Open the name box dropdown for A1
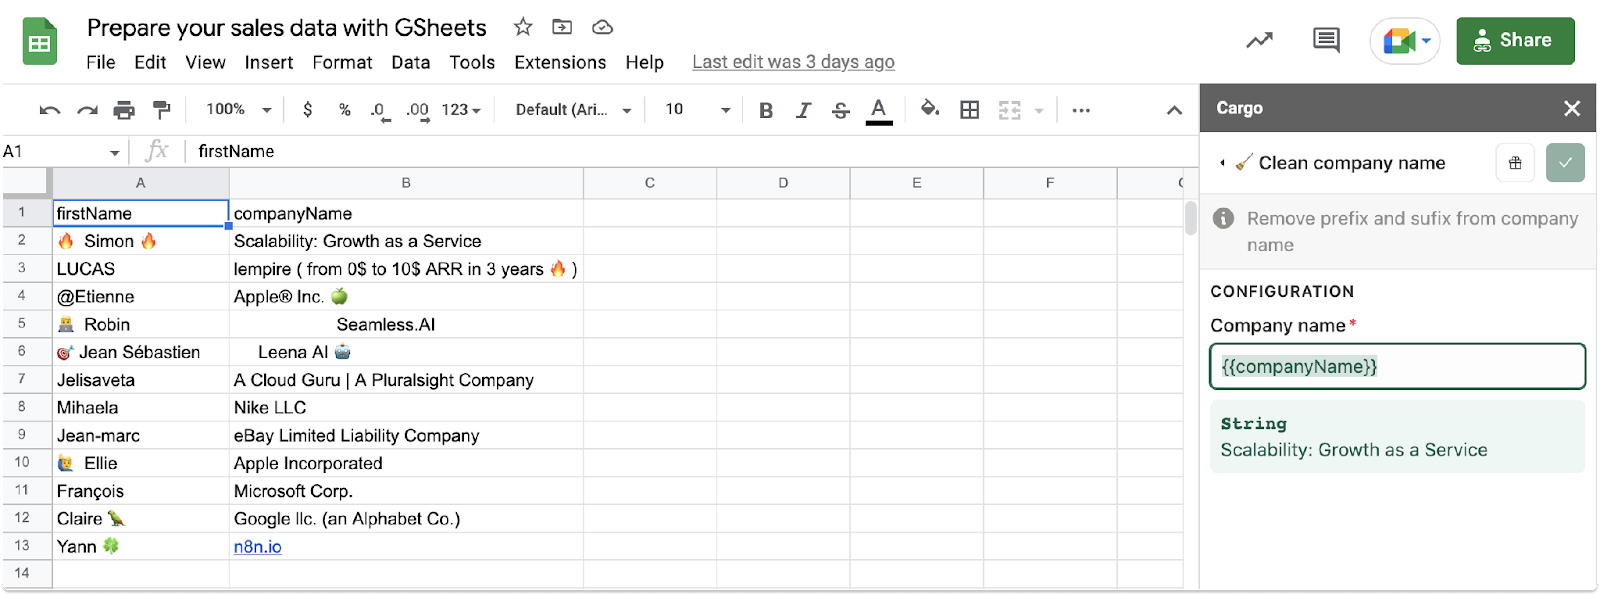 115,152
